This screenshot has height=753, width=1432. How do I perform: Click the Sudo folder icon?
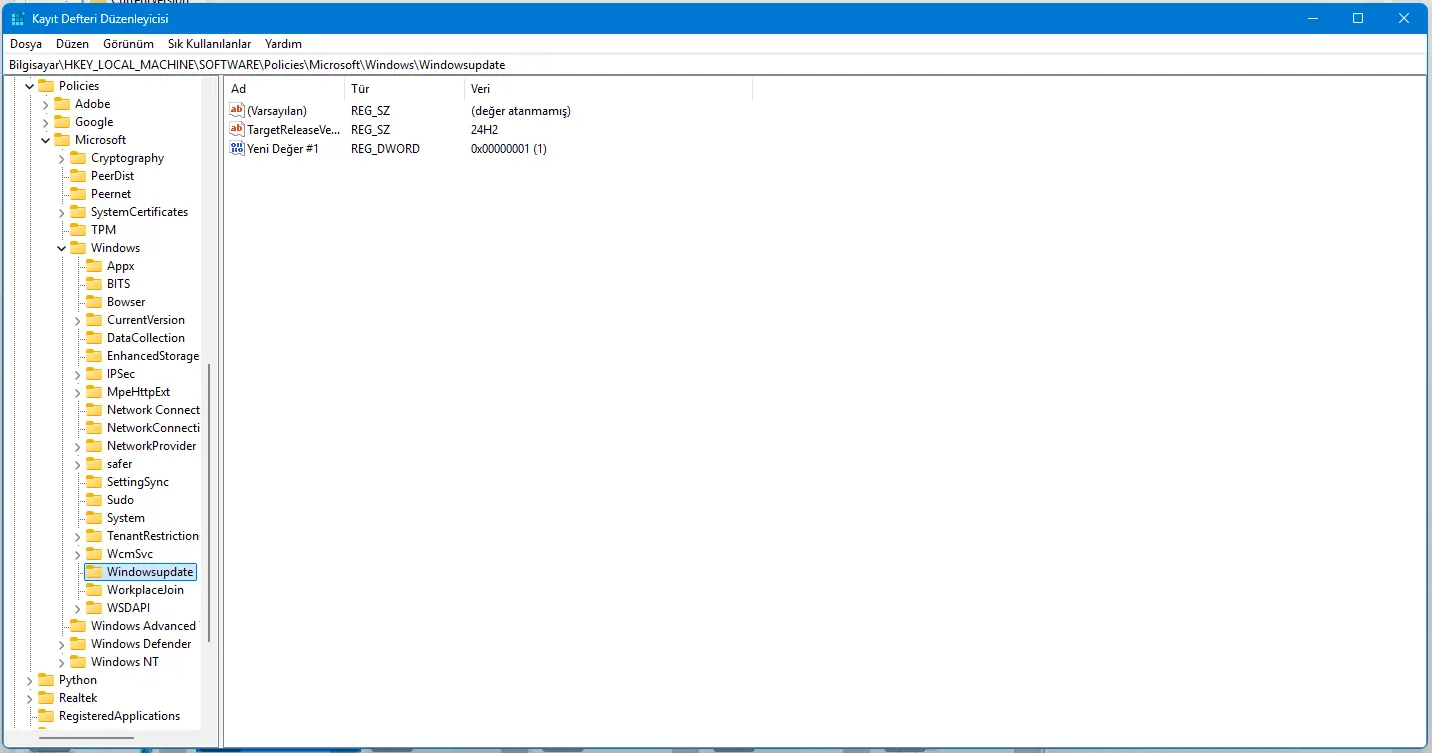tap(94, 500)
